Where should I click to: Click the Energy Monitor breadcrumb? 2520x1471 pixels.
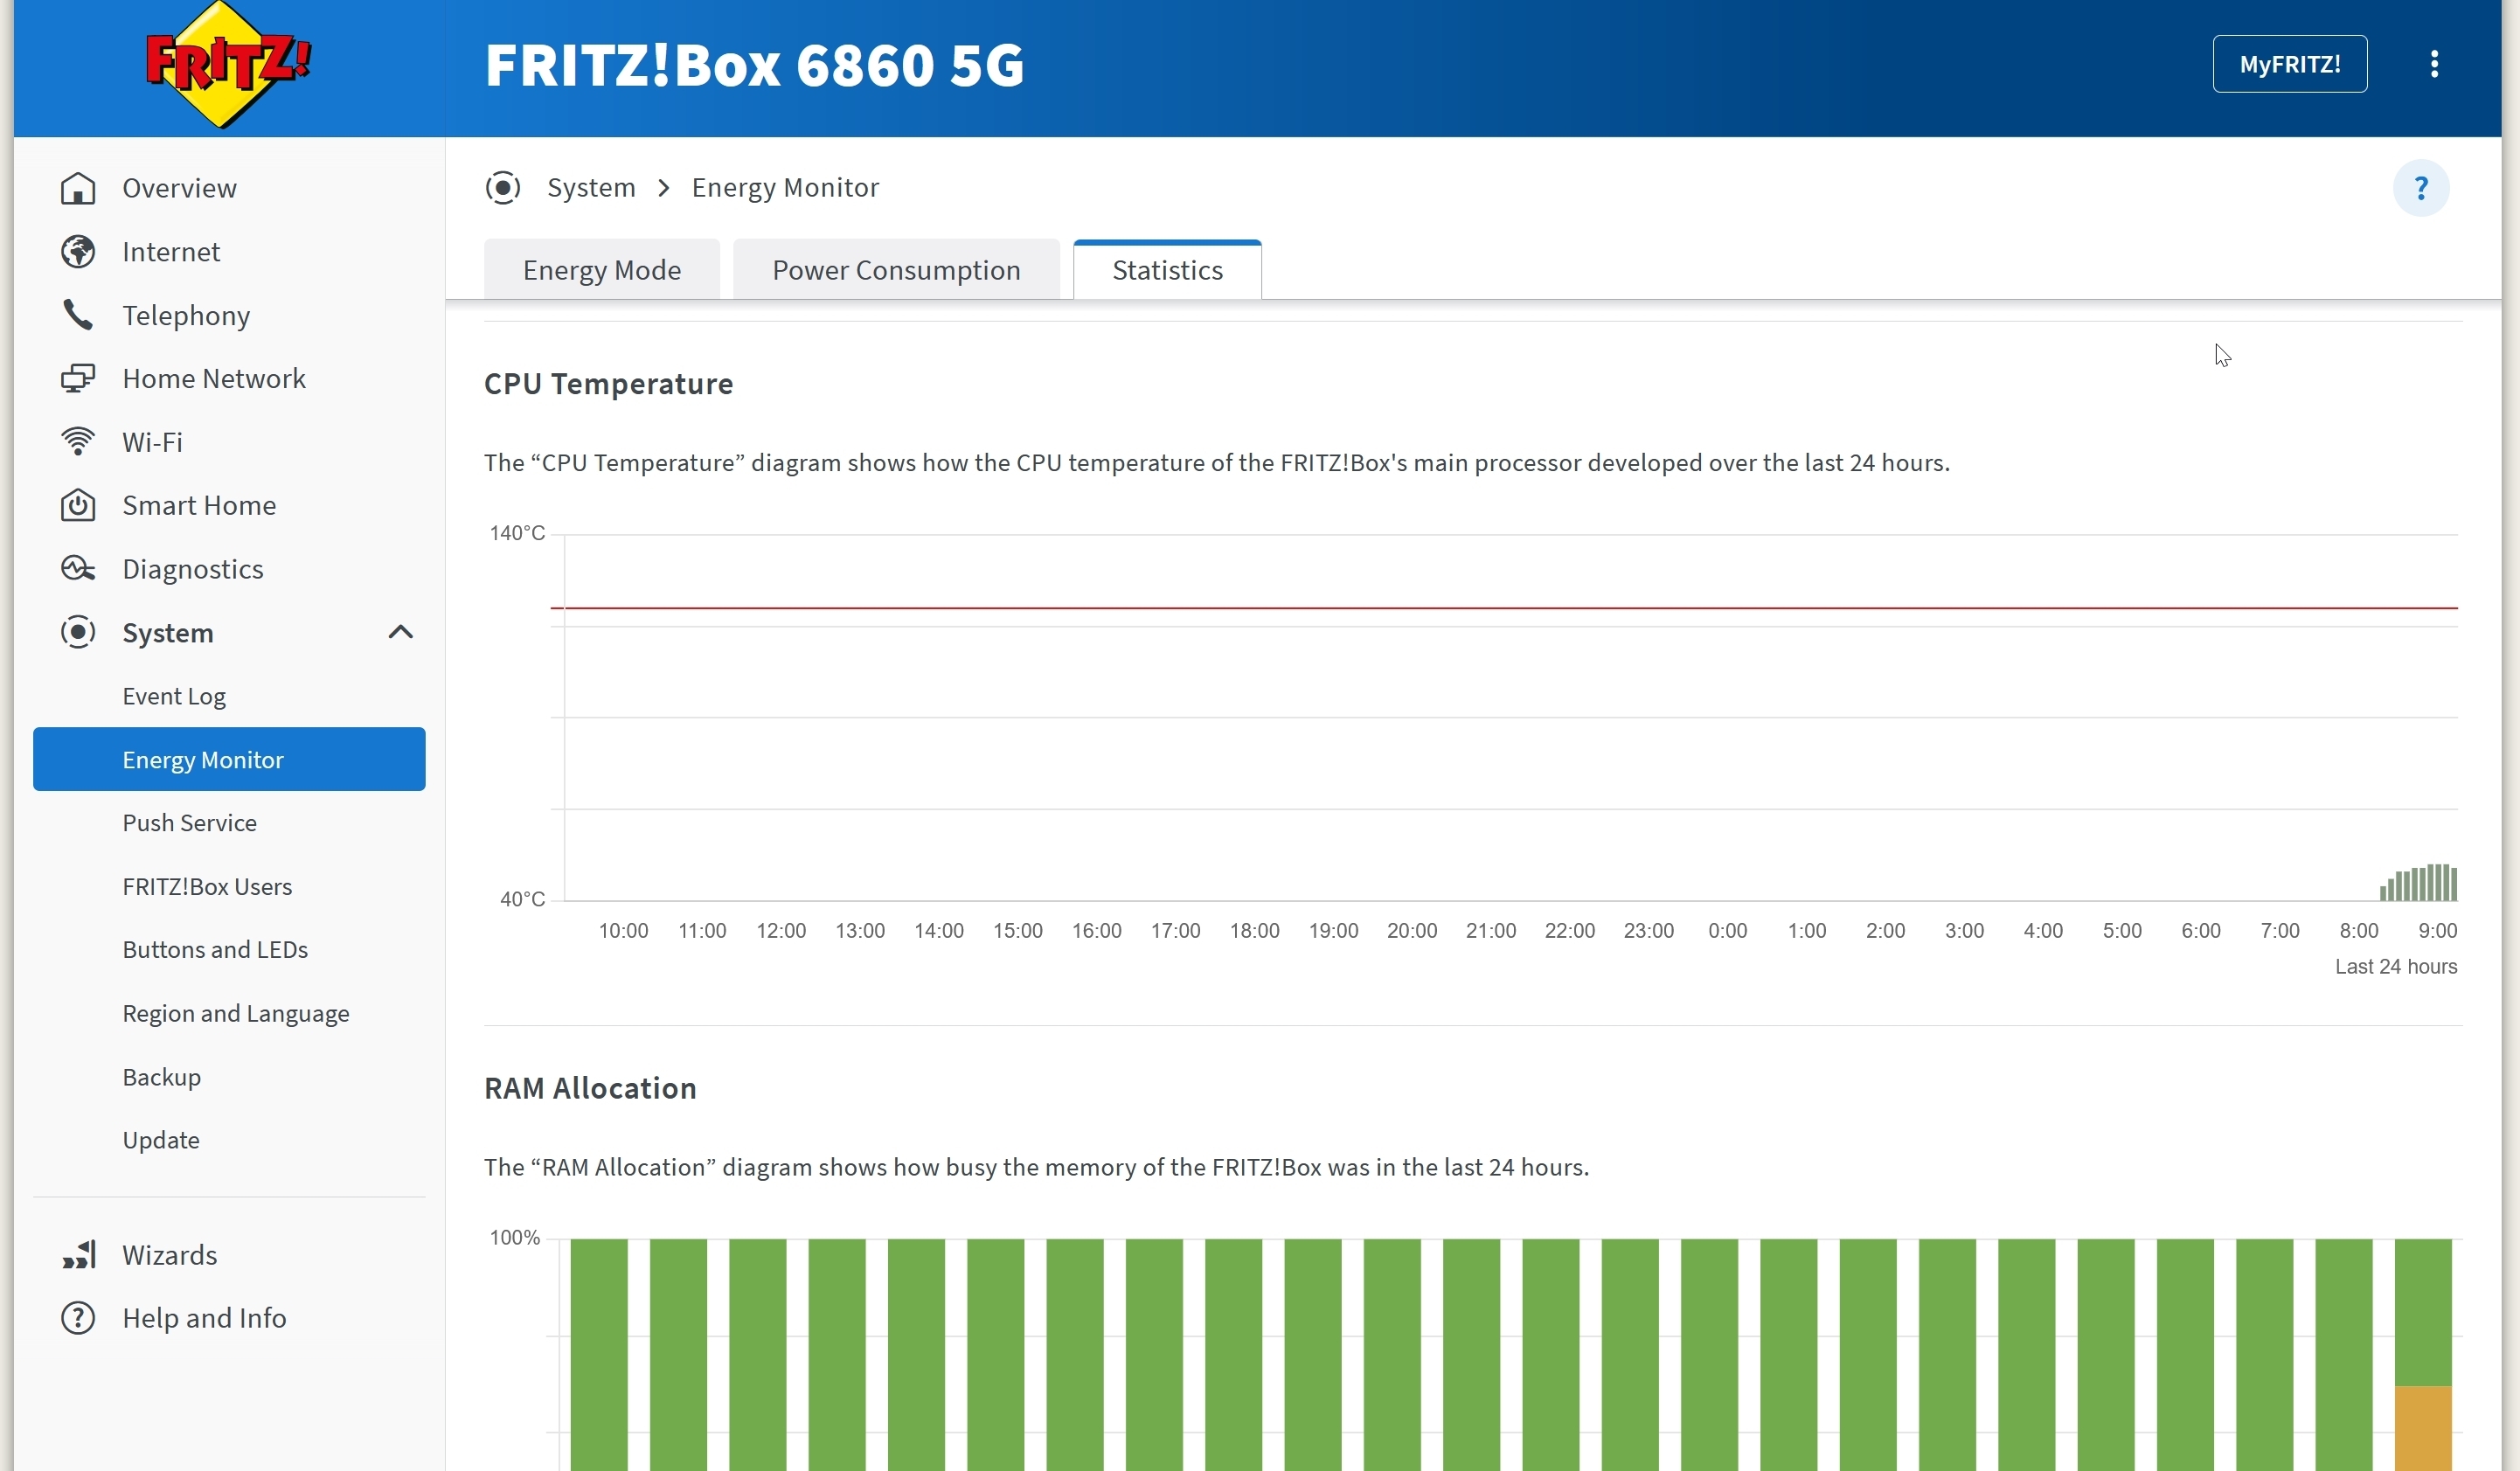785,188
